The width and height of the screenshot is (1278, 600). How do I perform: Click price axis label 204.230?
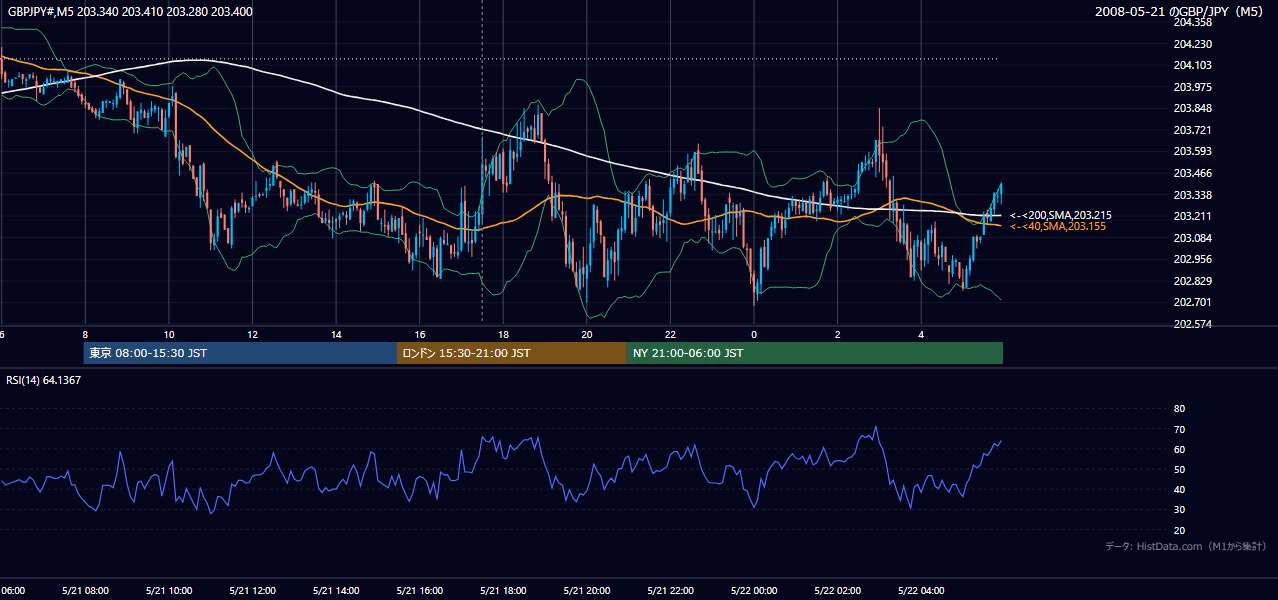pos(1192,44)
